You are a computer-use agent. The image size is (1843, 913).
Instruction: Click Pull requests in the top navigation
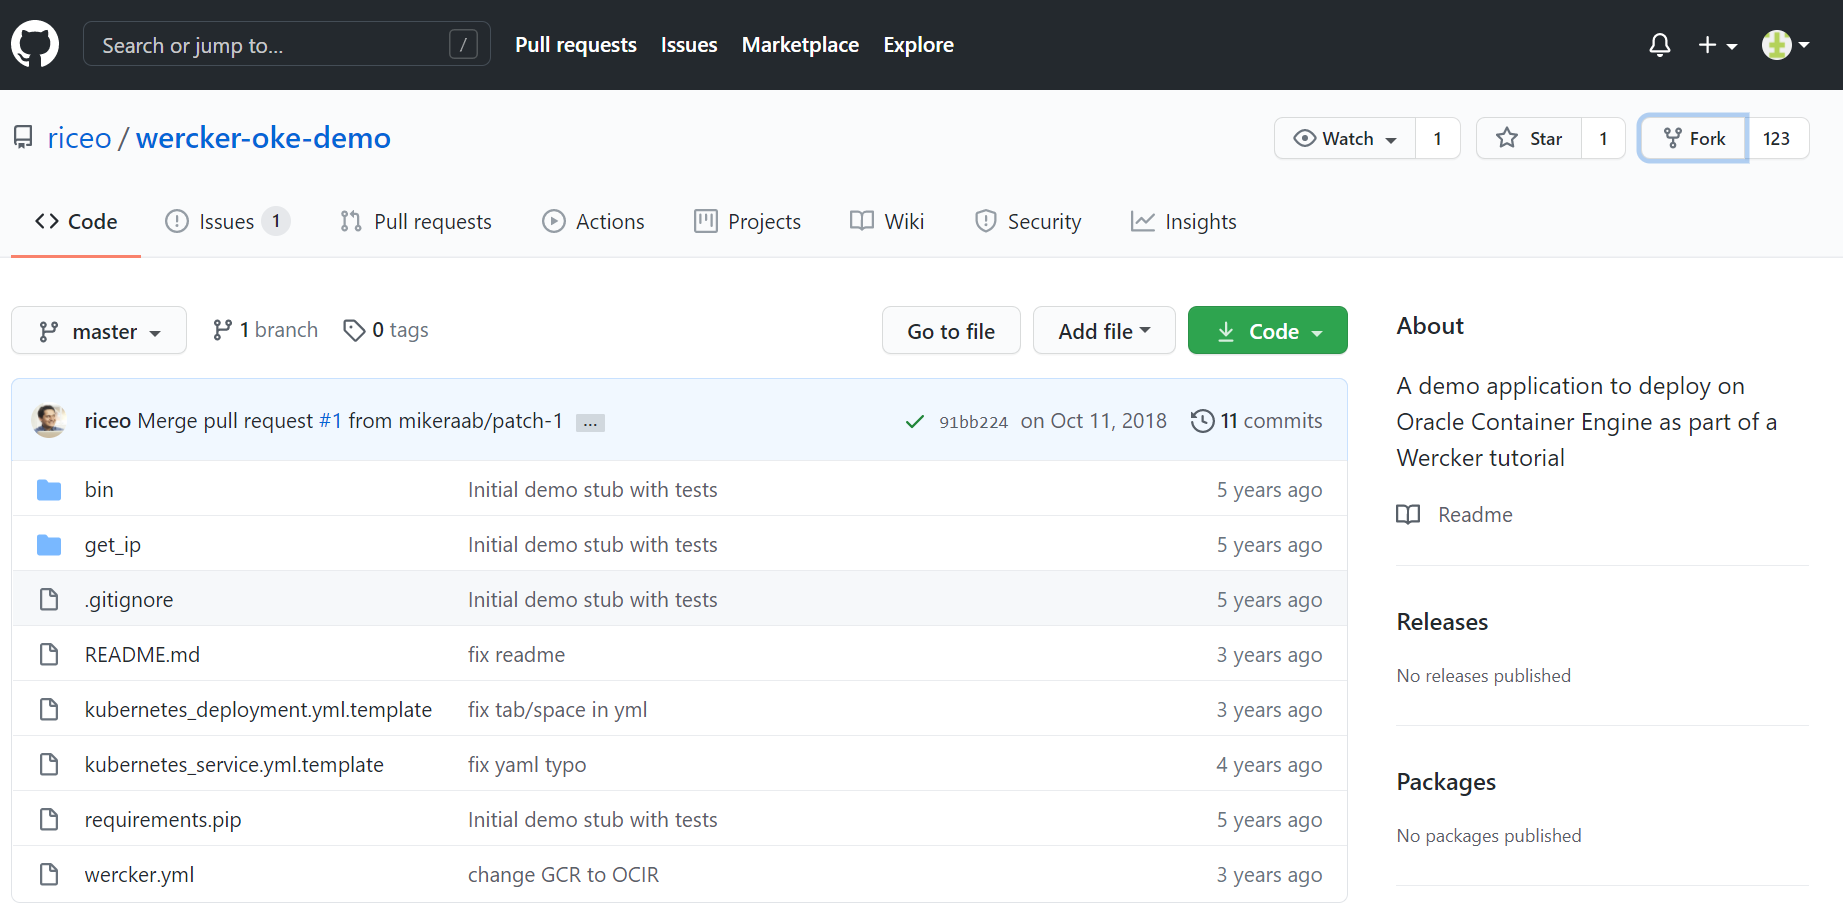[x=576, y=45]
